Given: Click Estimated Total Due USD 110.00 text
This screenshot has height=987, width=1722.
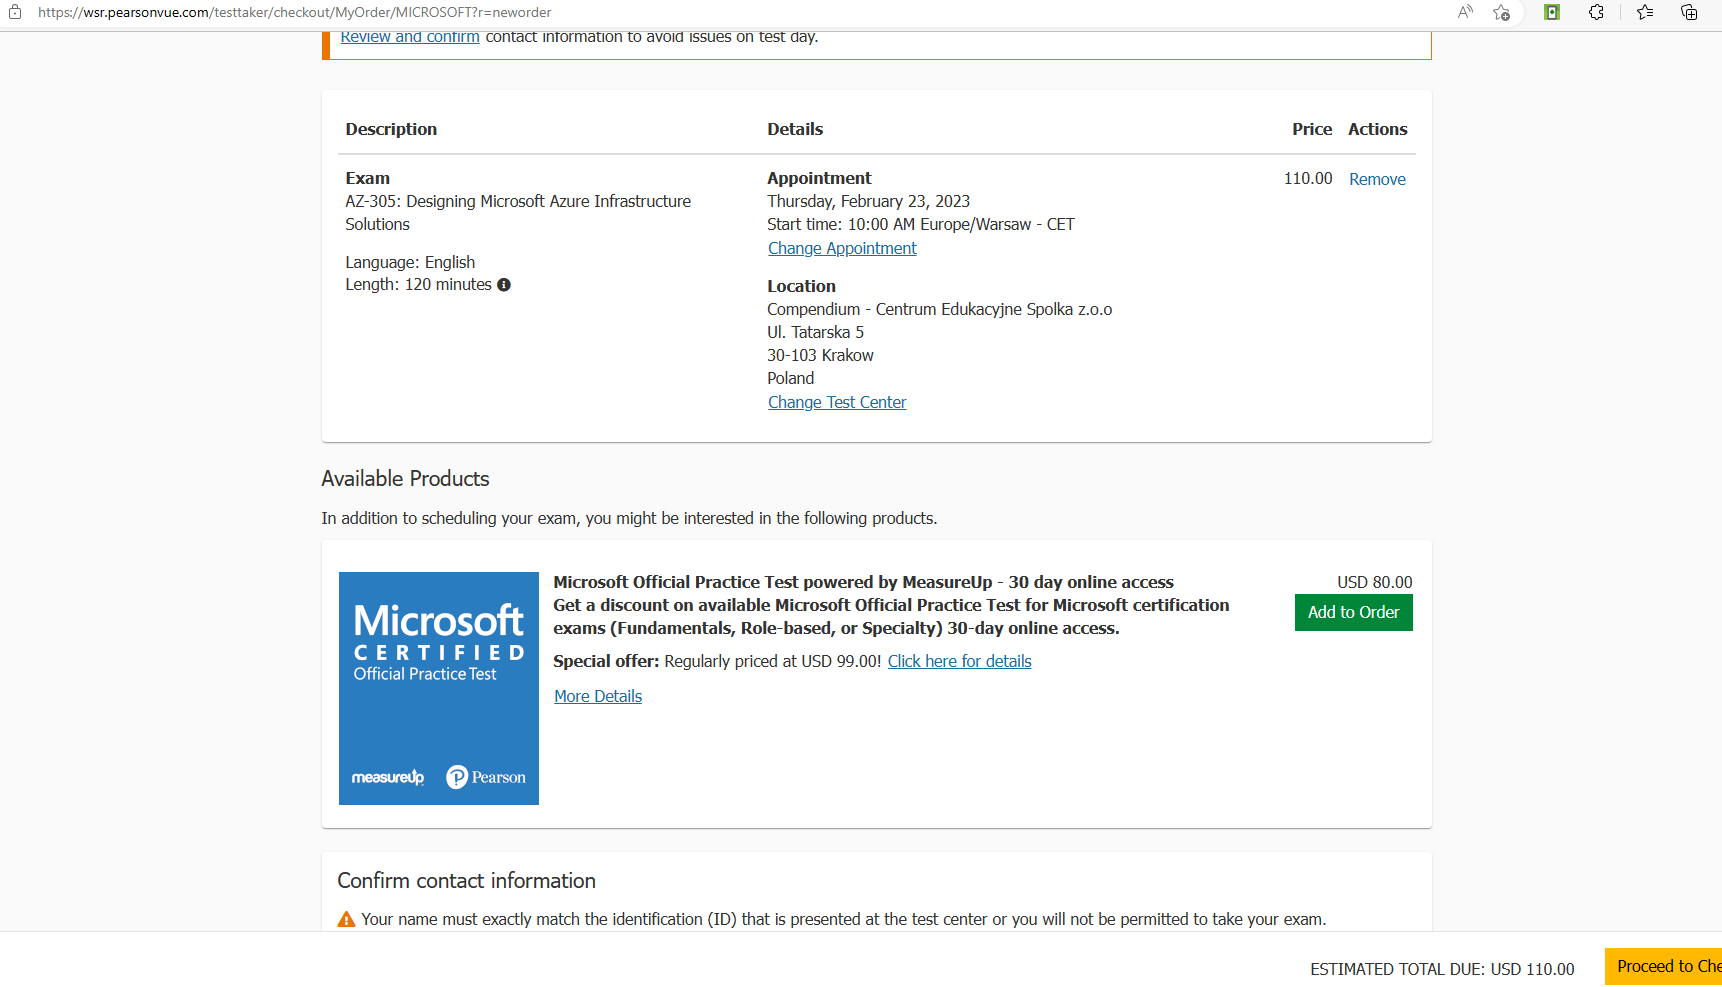Looking at the screenshot, I should point(1442,969).
